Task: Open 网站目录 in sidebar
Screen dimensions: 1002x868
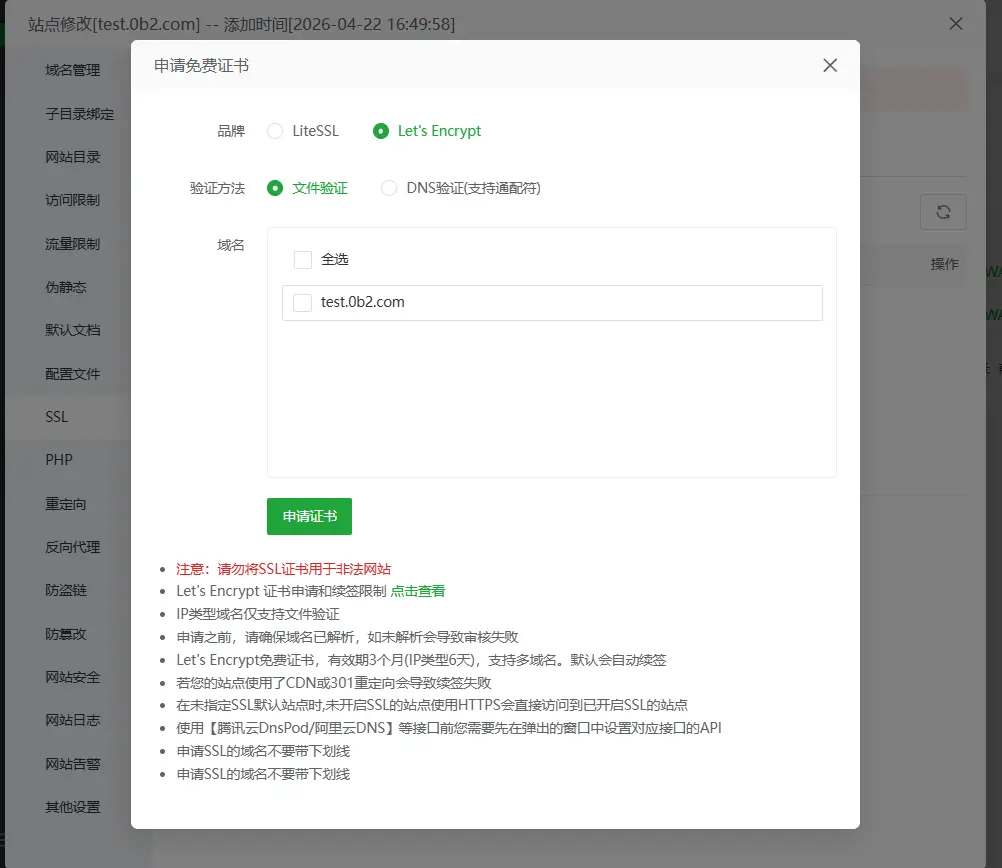Action: tap(72, 157)
